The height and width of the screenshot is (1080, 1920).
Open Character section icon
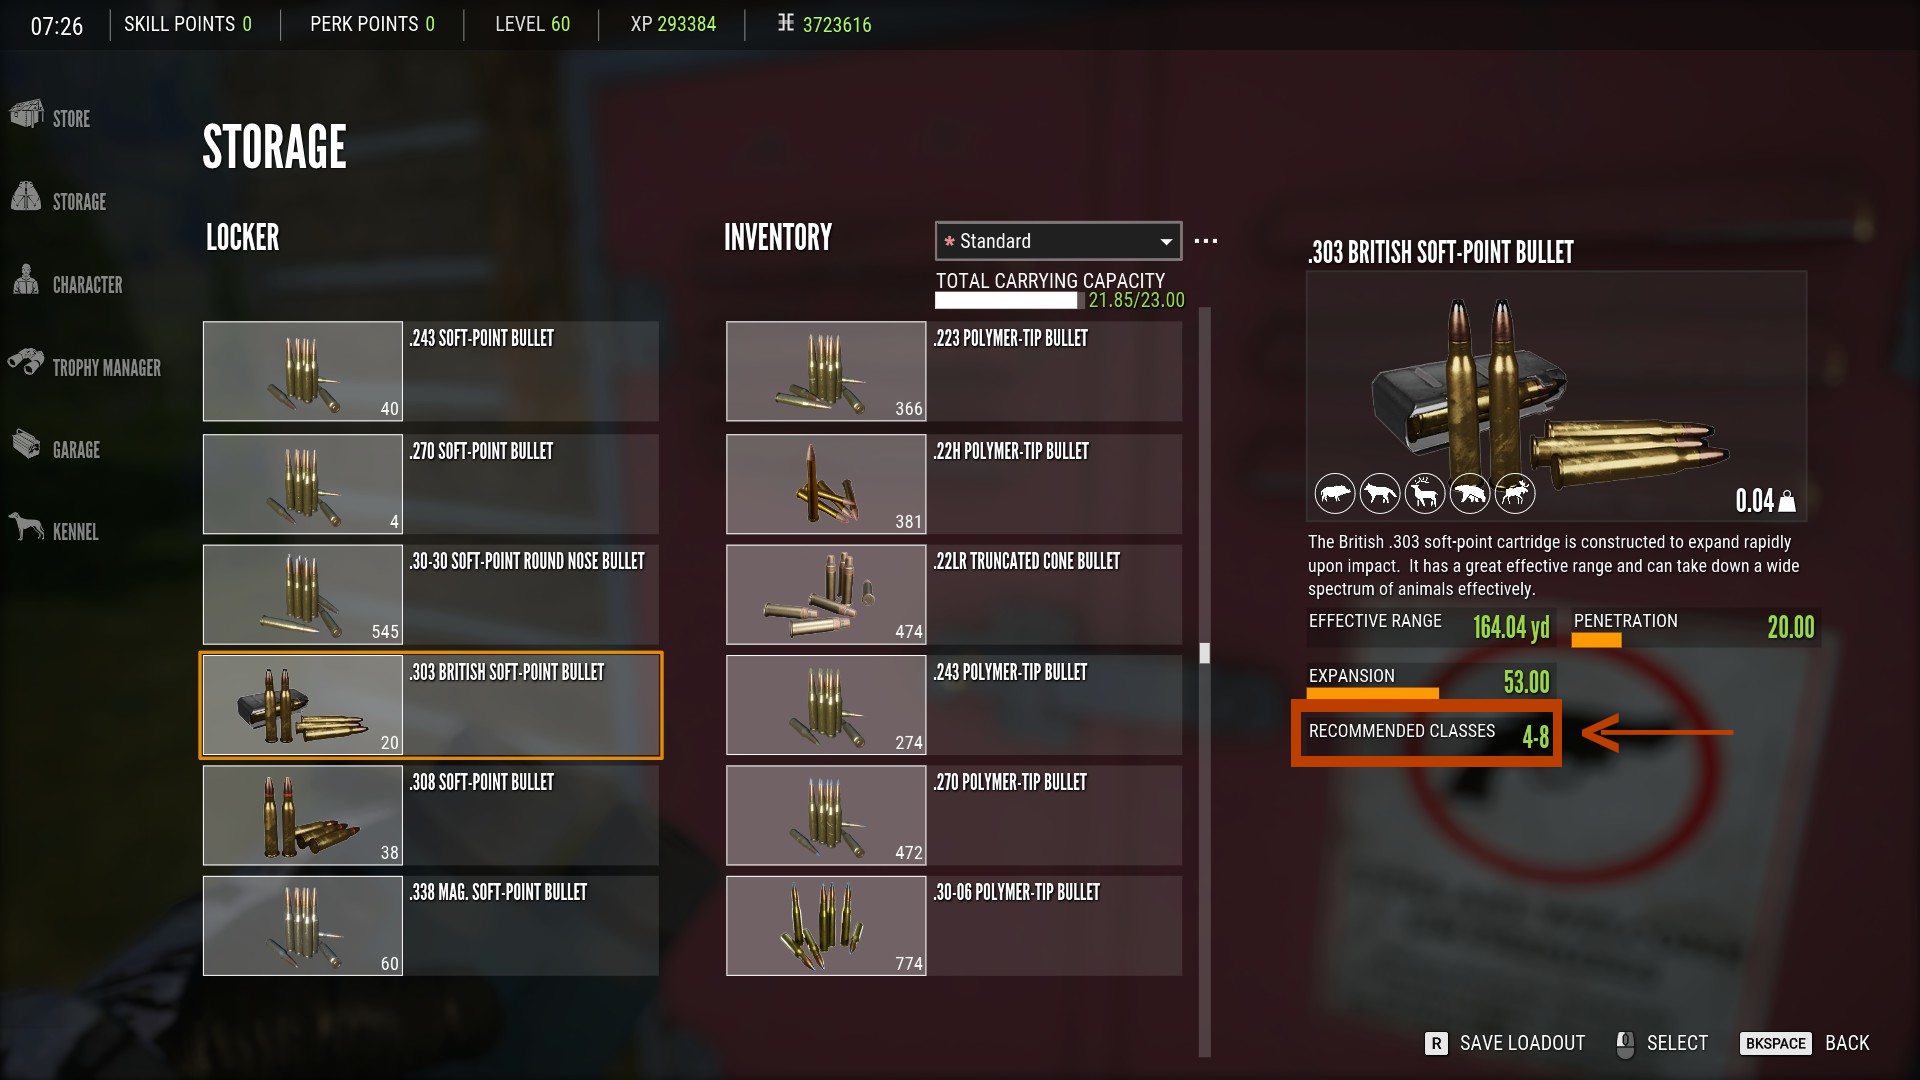pyautogui.click(x=27, y=280)
